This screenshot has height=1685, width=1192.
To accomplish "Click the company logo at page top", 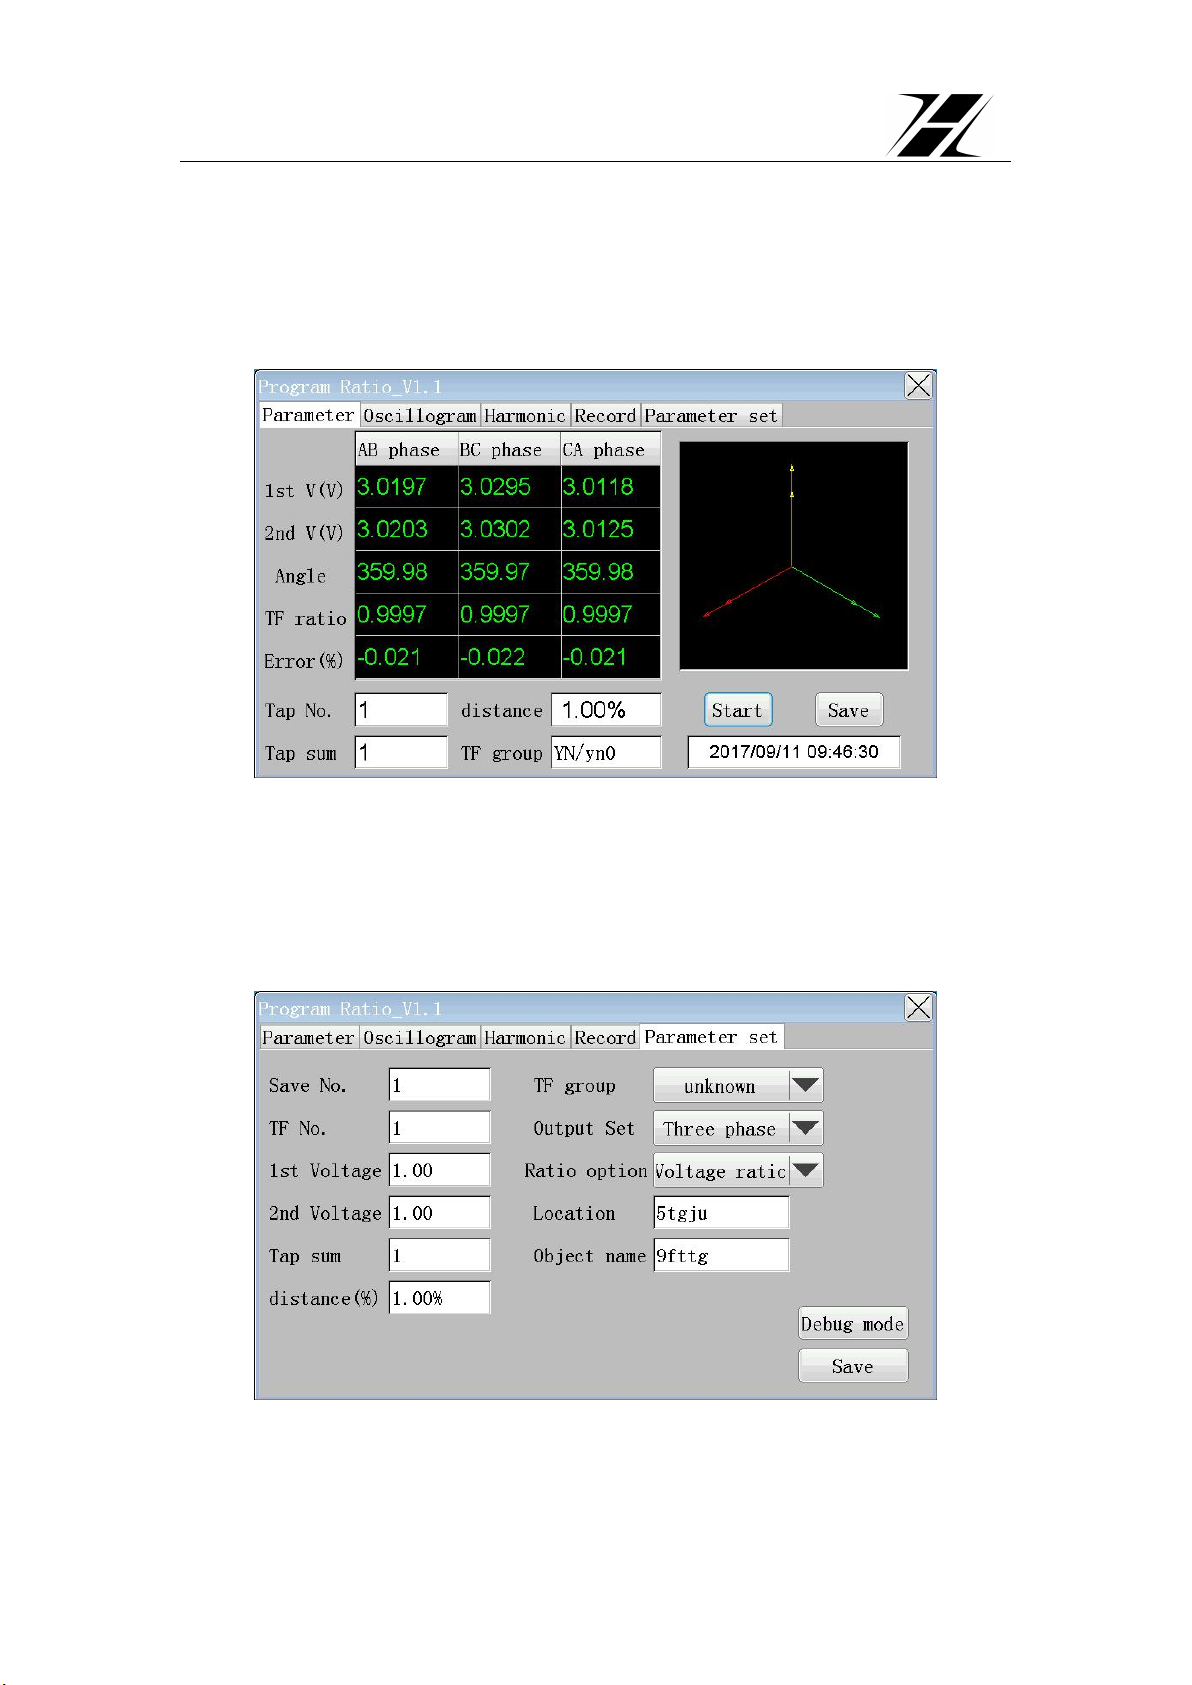I will pyautogui.click(x=939, y=125).
